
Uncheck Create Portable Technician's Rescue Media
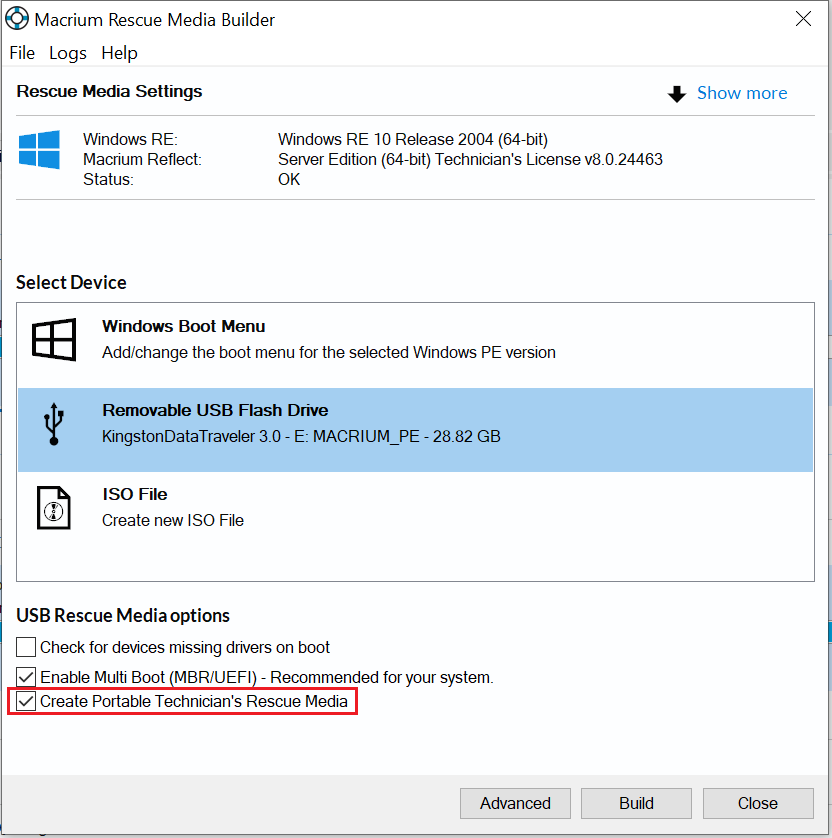(25, 701)
